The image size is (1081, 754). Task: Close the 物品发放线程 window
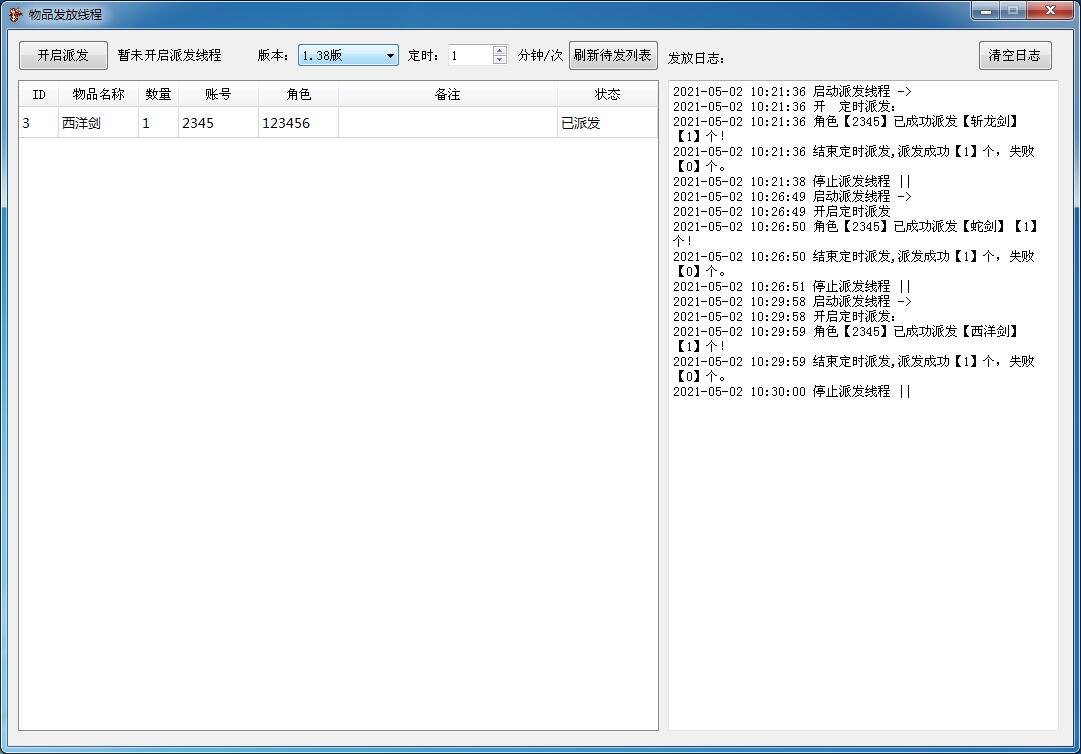pyautogui.click(x=1051, y=10)
